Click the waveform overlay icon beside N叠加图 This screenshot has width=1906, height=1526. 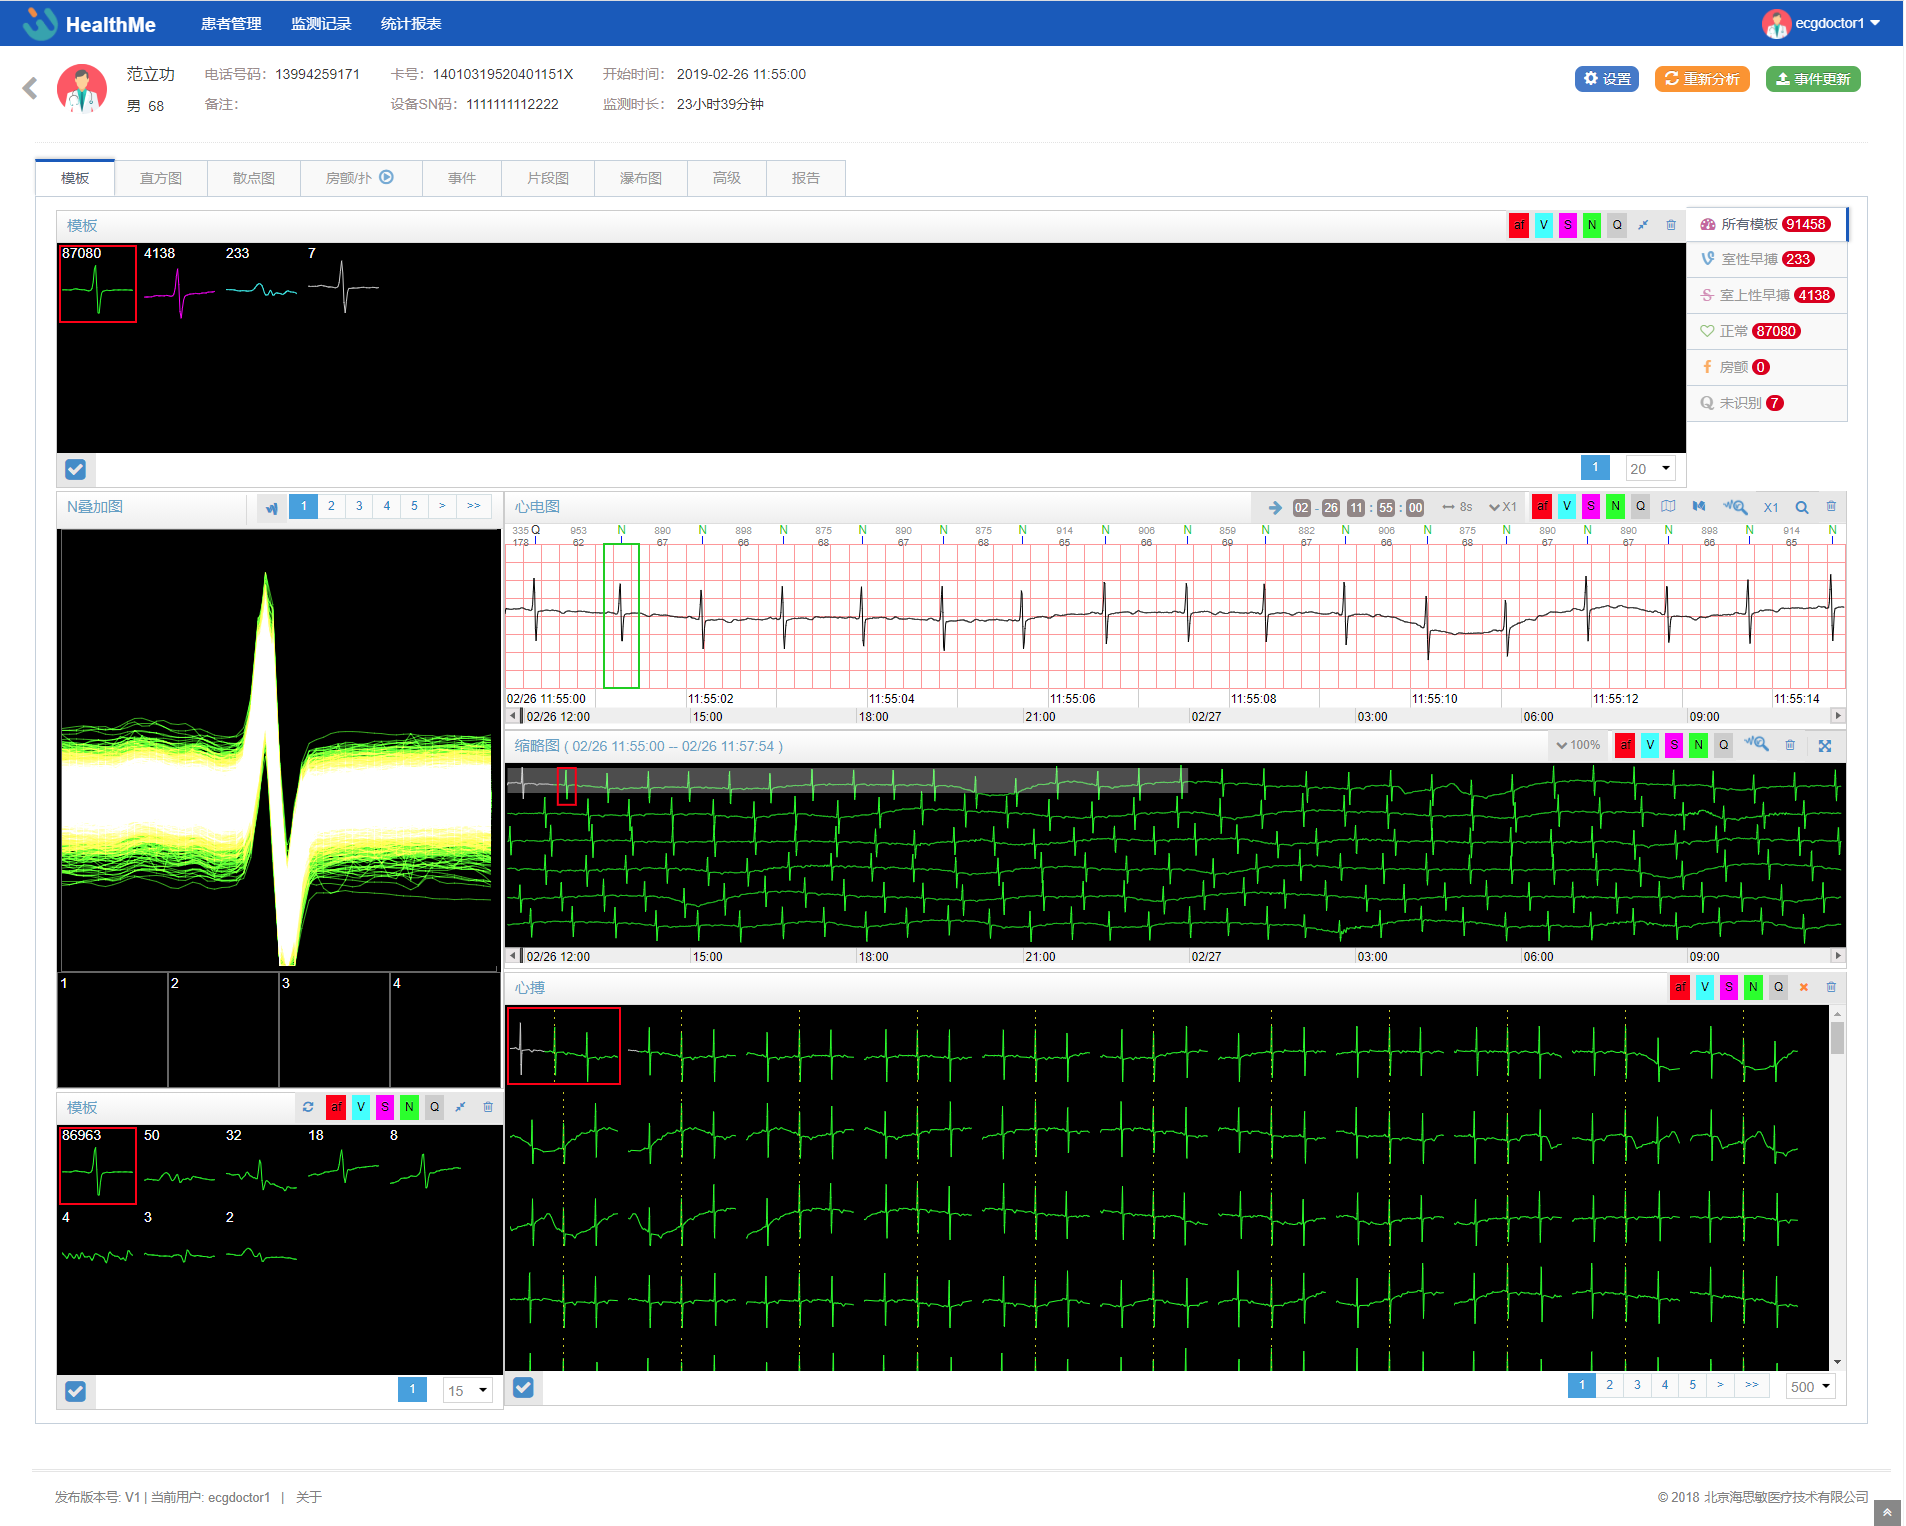pyautogui.click(x=271, y=508)
